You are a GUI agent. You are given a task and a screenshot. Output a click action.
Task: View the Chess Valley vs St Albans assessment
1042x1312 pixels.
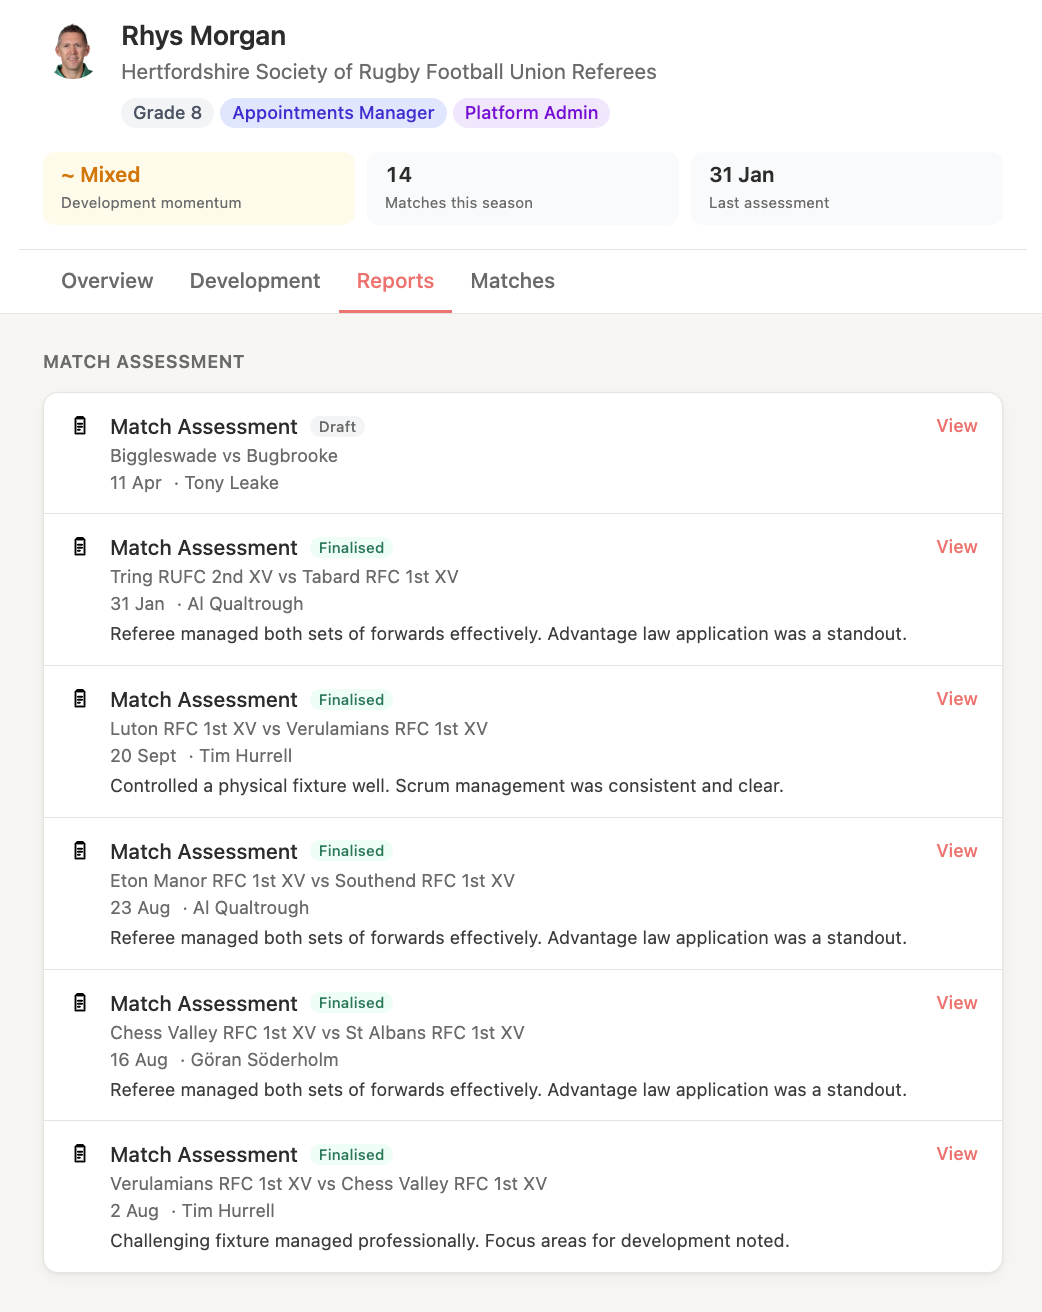click(957, 1003)
